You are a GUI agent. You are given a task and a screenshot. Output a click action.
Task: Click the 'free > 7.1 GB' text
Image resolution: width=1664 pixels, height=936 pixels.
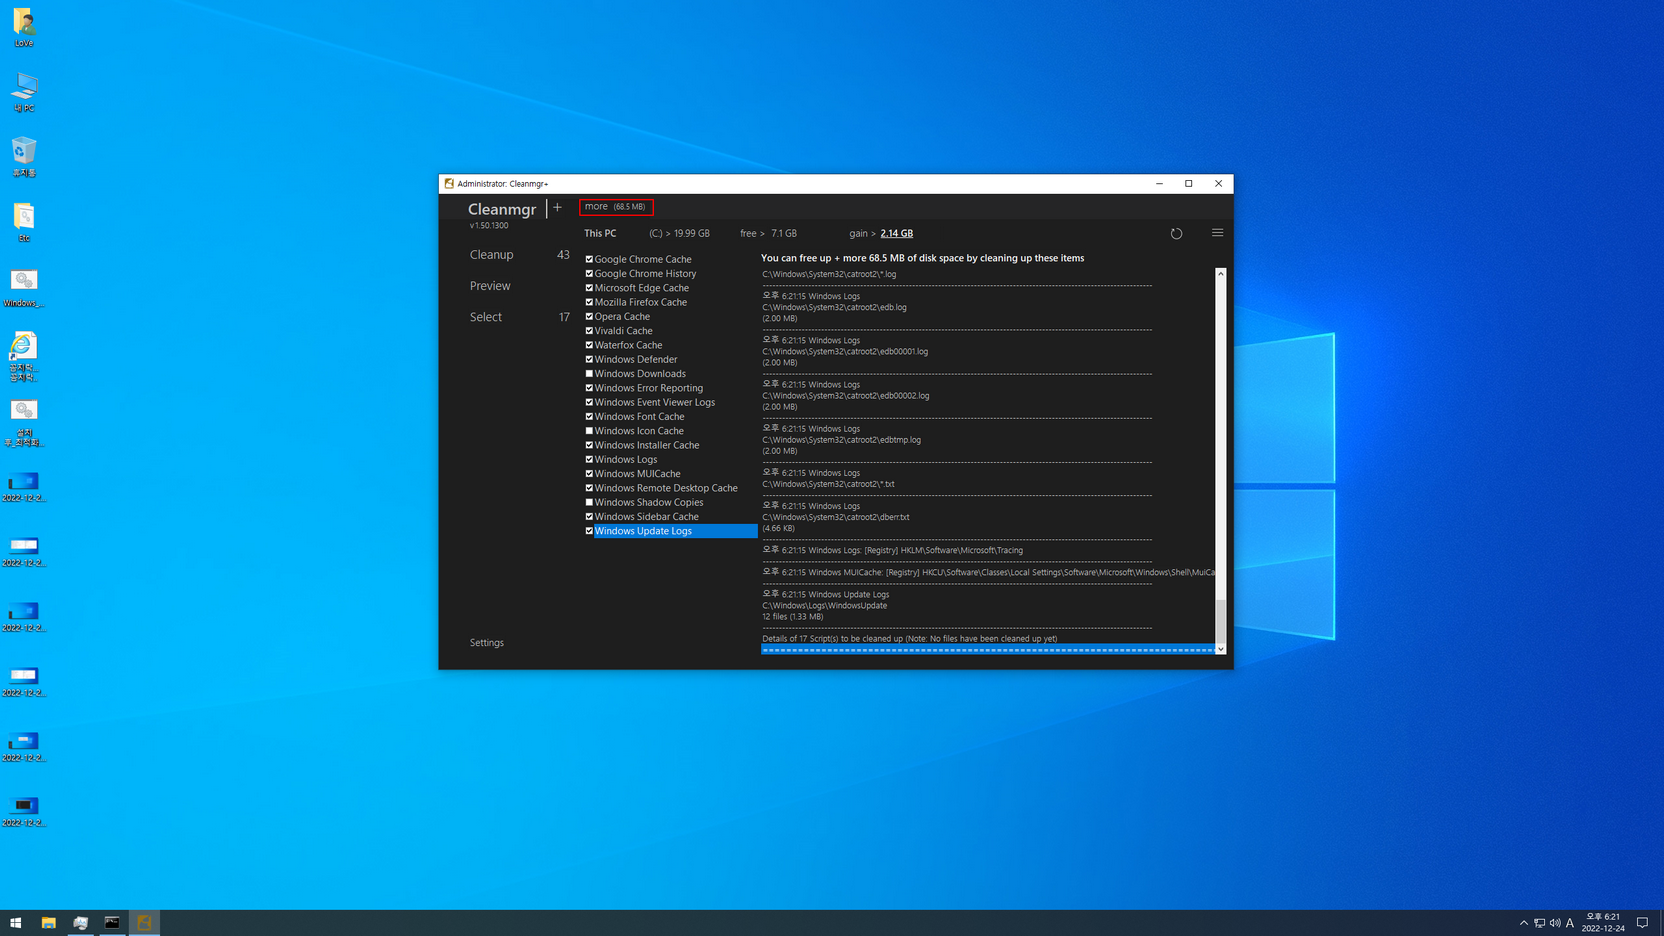pos(768,233)
